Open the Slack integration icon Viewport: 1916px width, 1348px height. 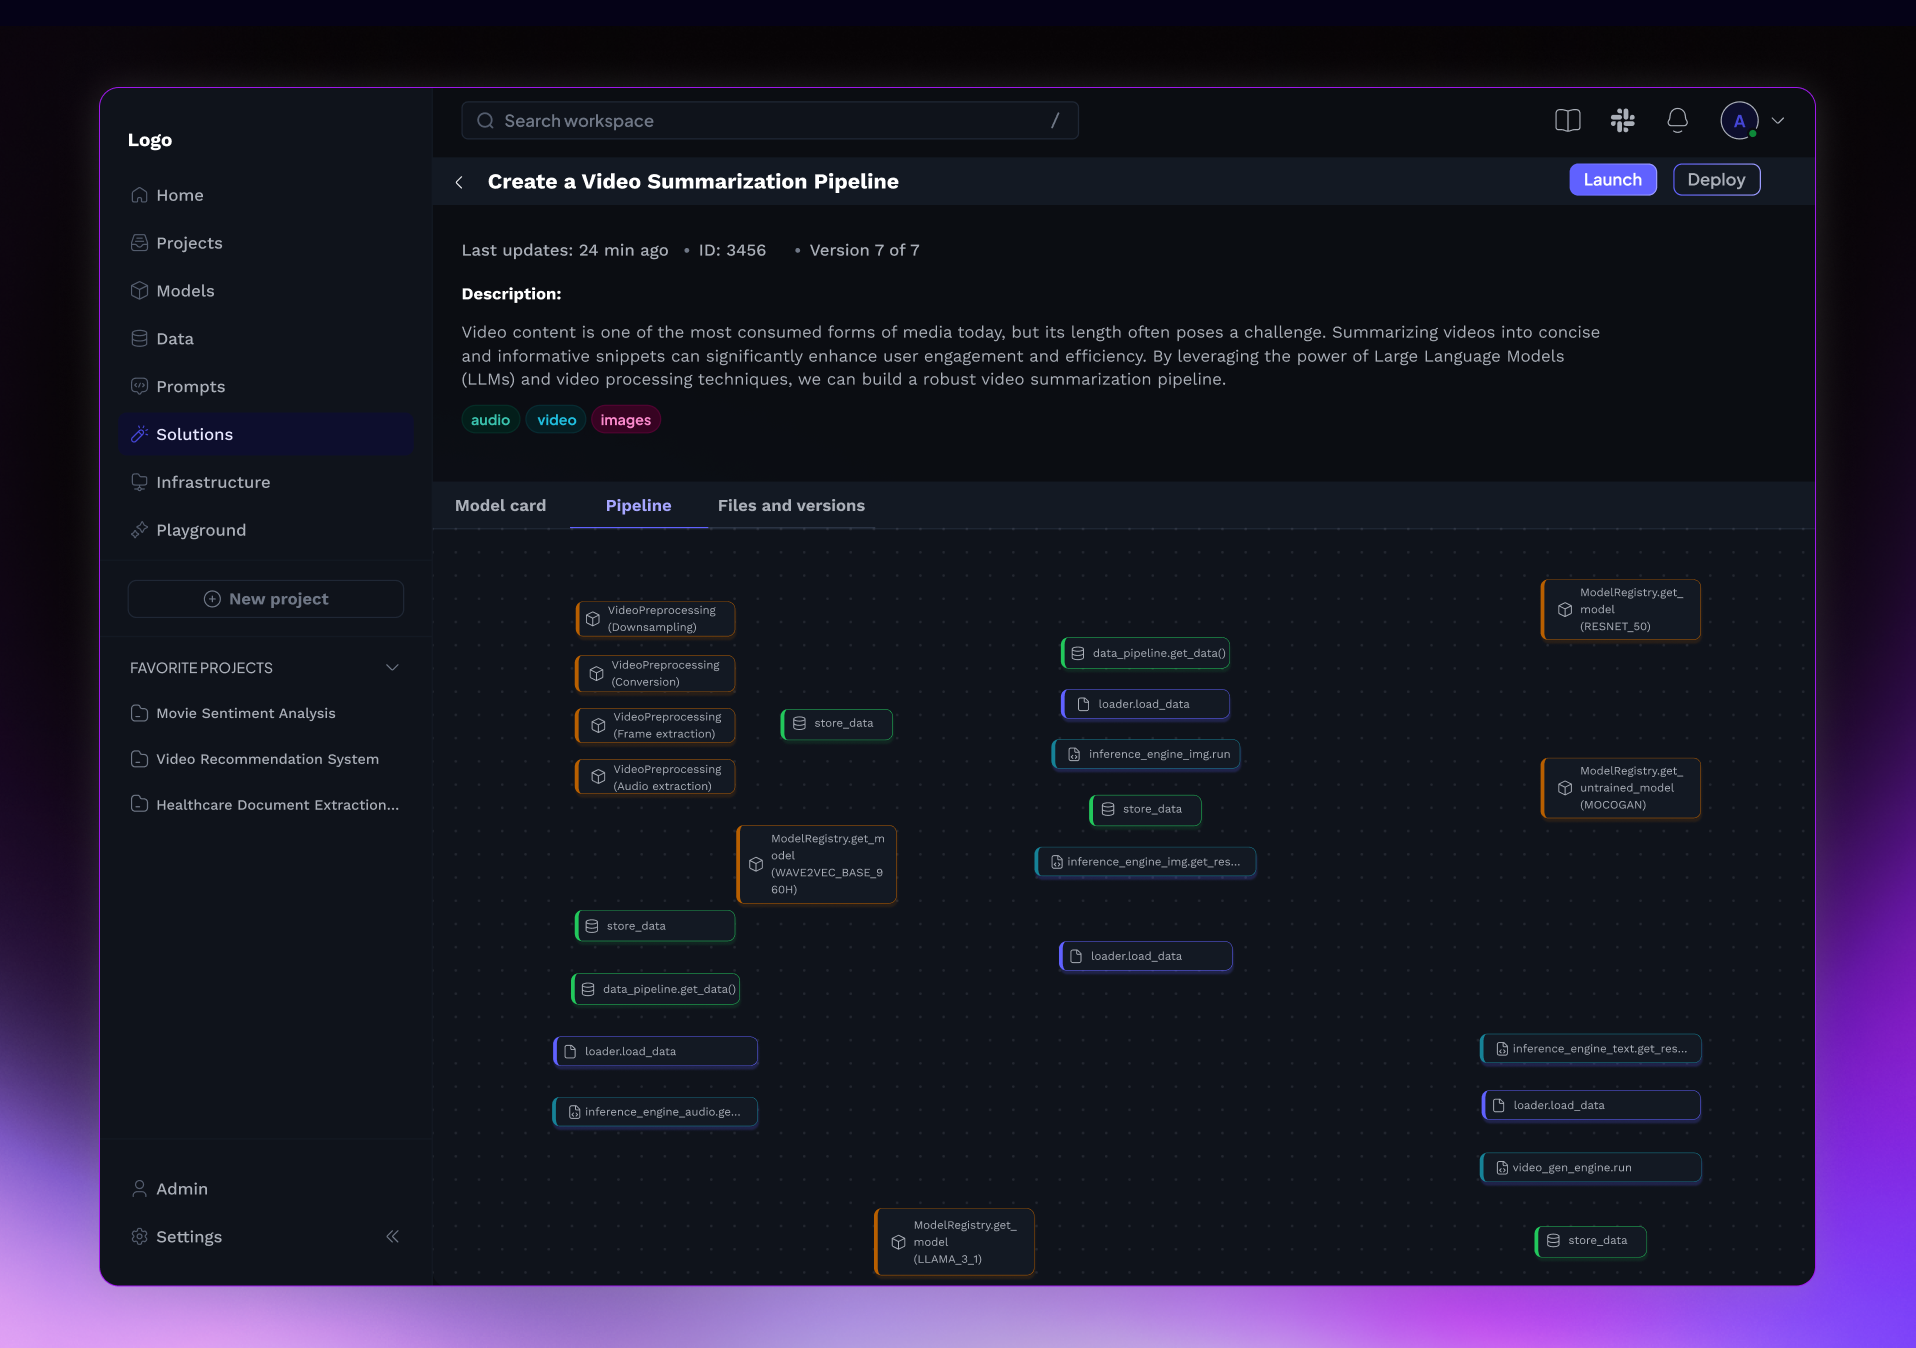coord(1622,121)
